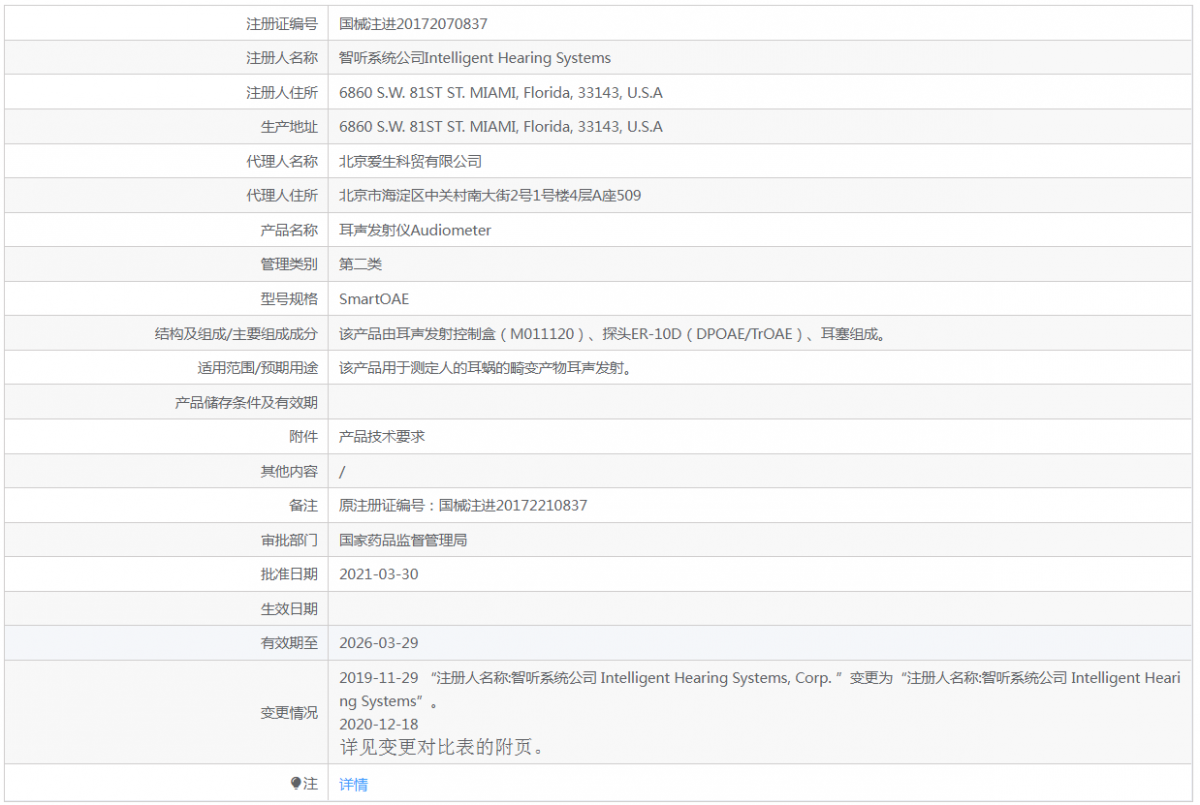Click the lightbulb icon beside 注
1200x805 pixels.
pyautogui.click(x=296, y=784)
